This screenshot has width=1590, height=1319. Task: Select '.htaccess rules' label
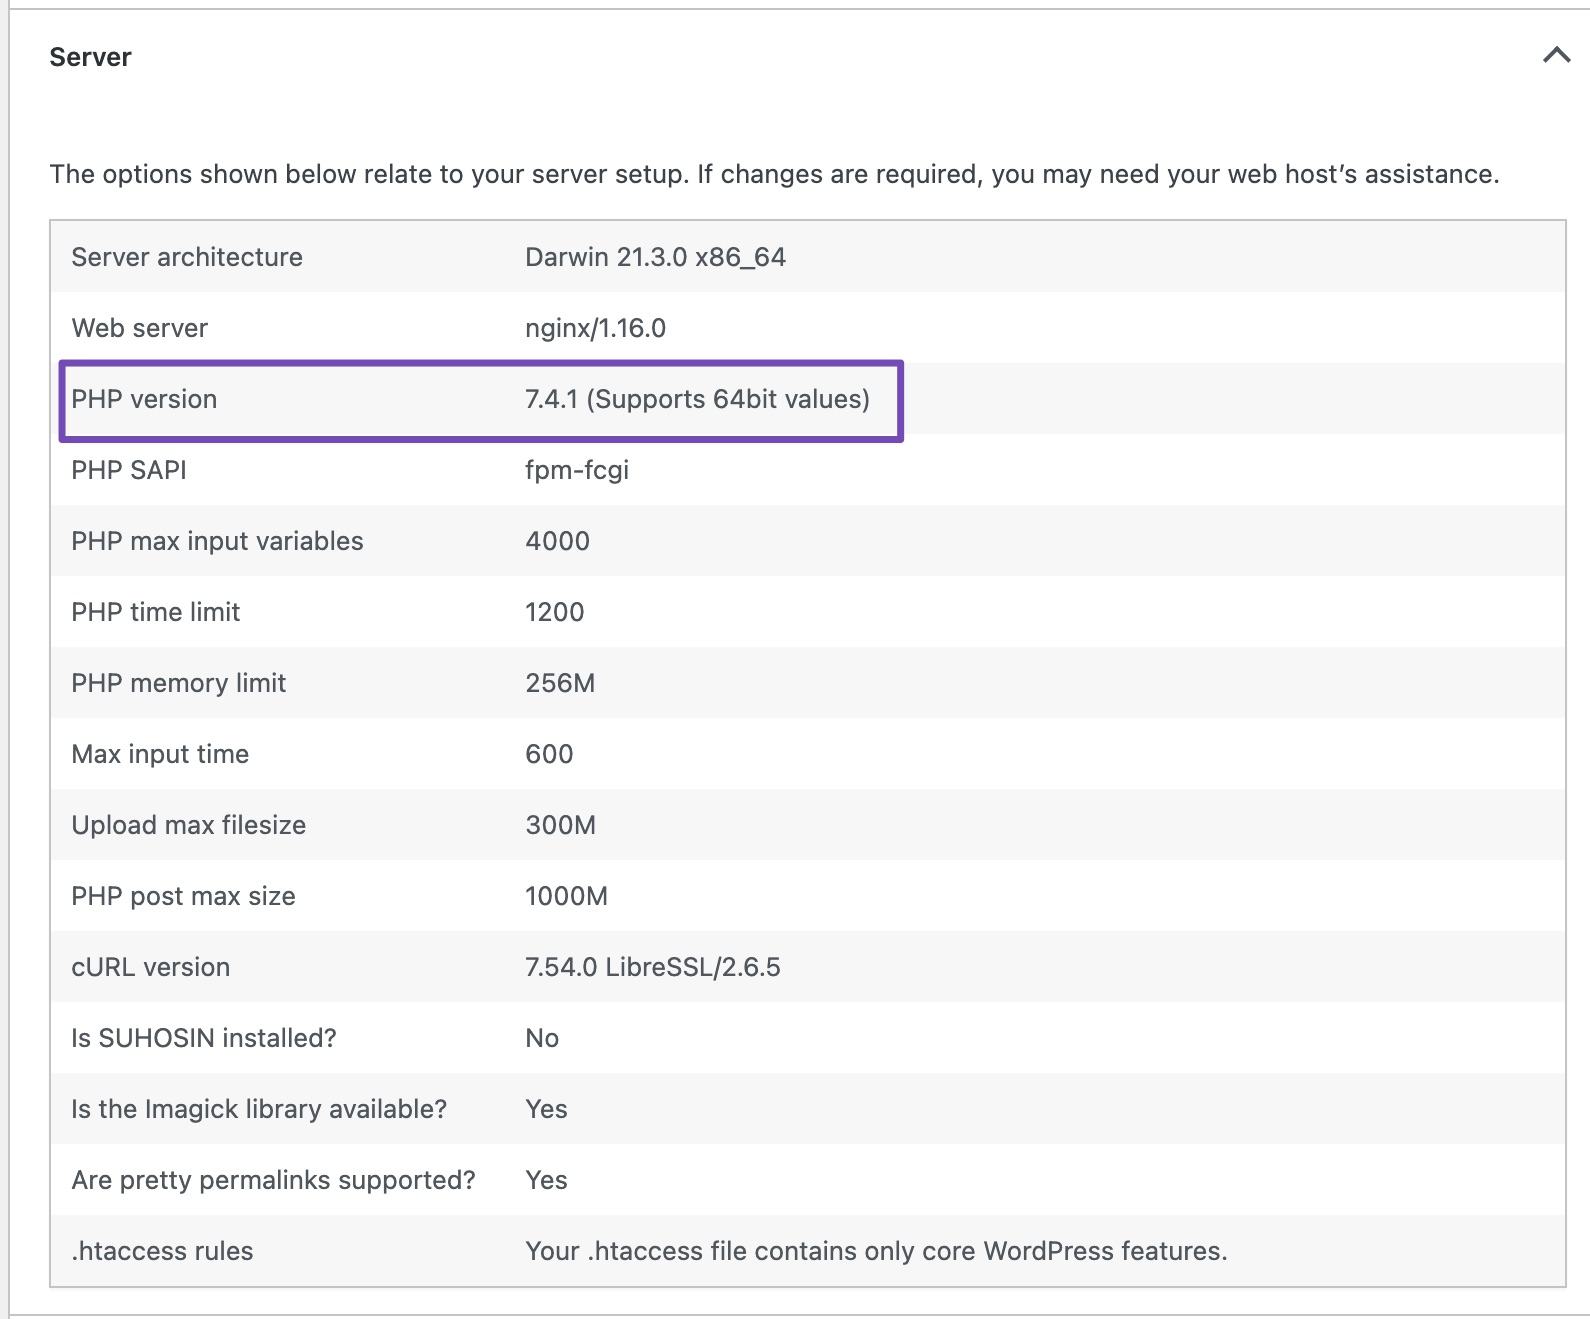click(x=162, y=1251)
